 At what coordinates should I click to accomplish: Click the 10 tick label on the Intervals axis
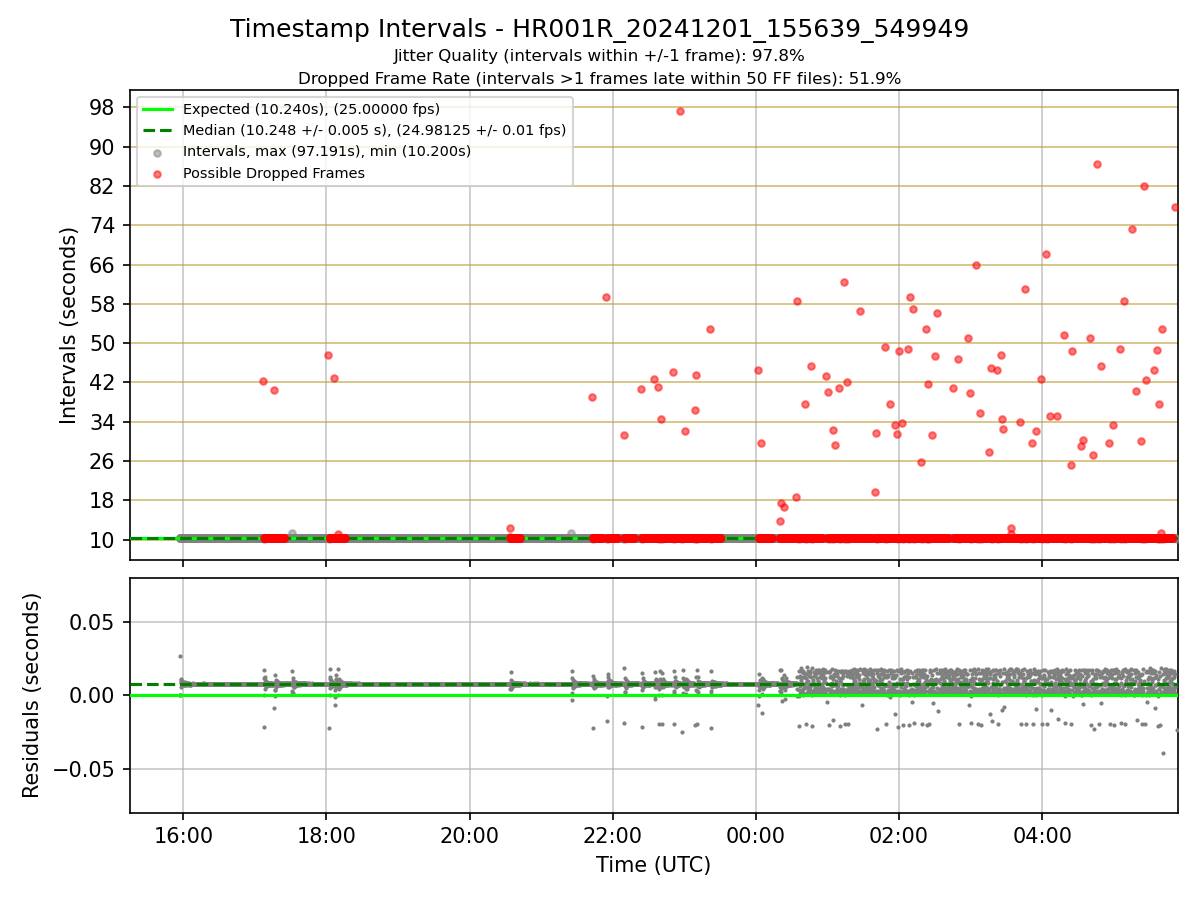tap(104, 540)
